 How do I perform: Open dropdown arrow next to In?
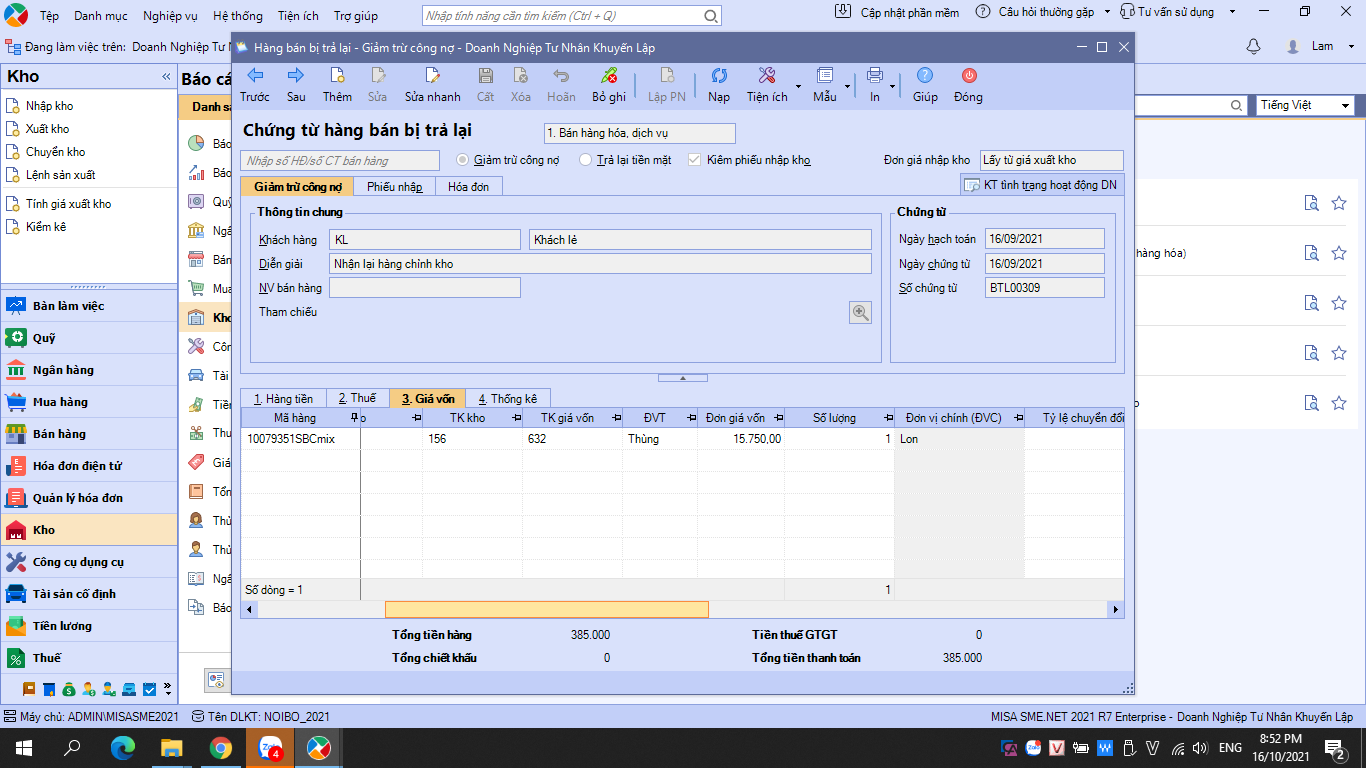(x=892, y=86)
